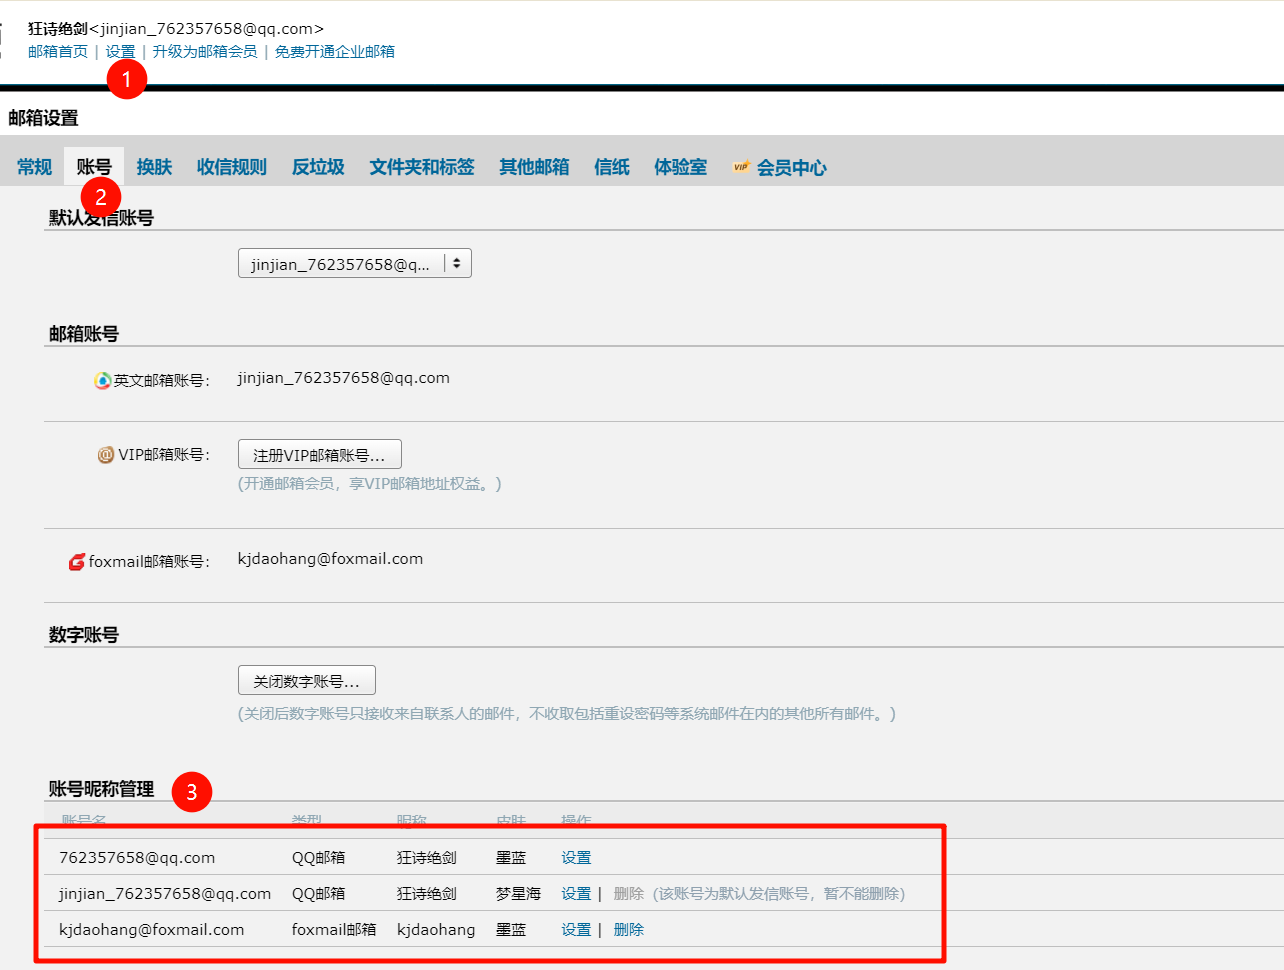The height and width of the screenshot is (970, 1284).
Task: Click the VIP mailbox @ icon
Action: 105,455
